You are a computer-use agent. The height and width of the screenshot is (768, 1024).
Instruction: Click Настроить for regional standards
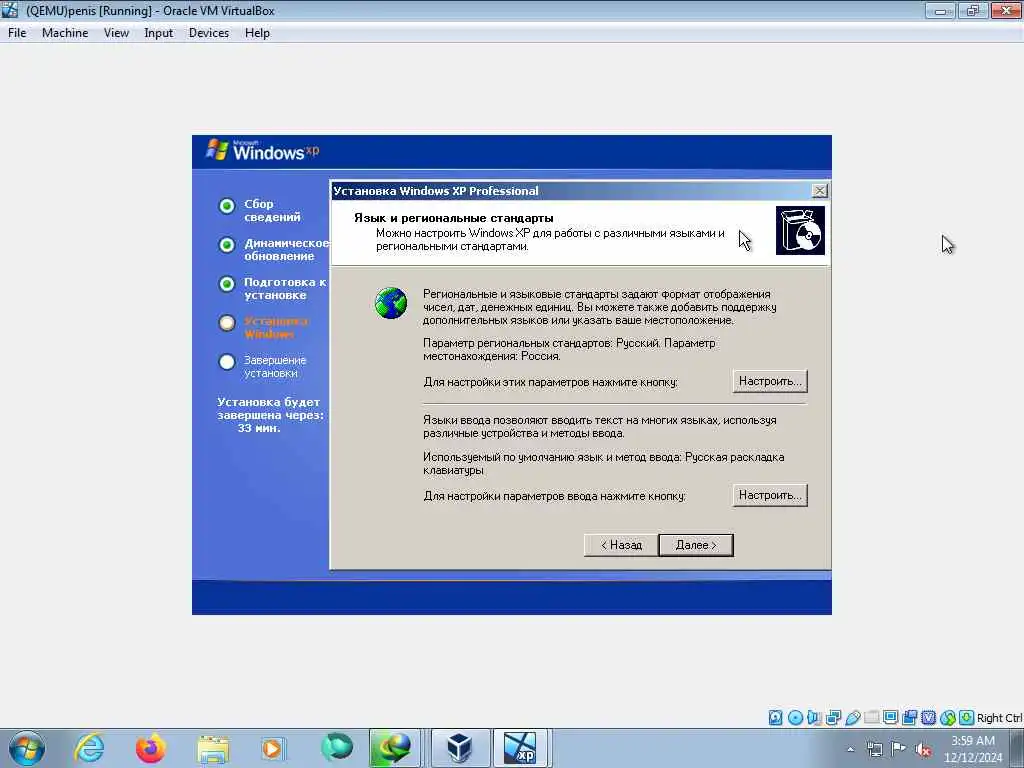pyautogui.click(x=770, y=381)
